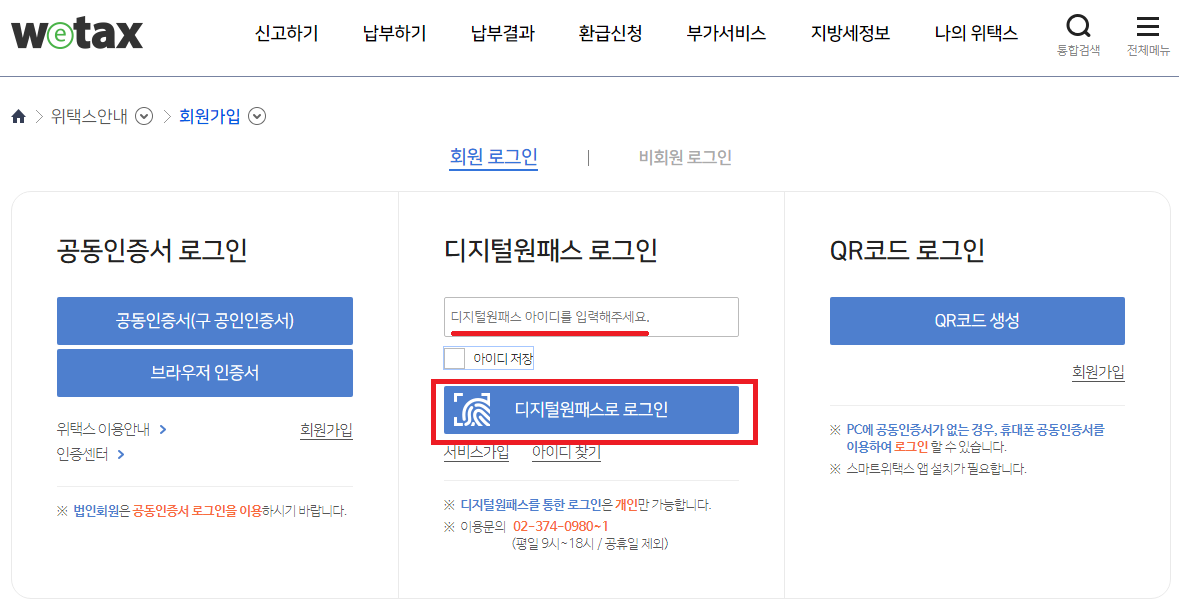Click the 공동인증서 로그인 heading

coord(152,250)
